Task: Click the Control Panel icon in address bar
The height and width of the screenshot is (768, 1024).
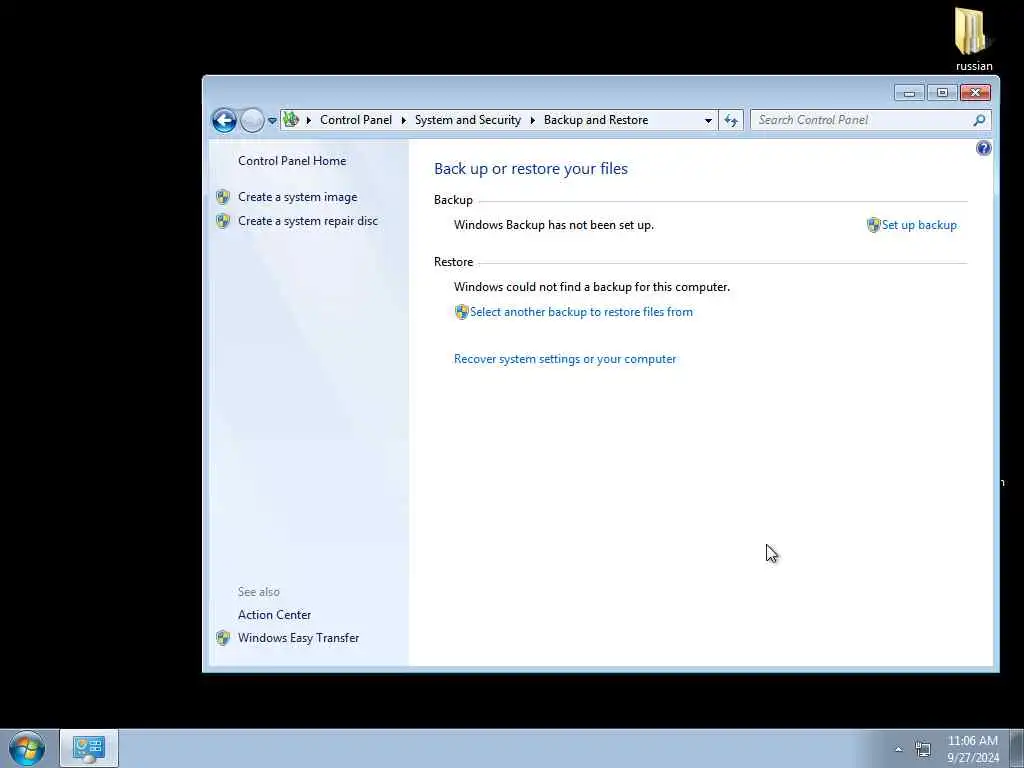Action: (291, 120)
